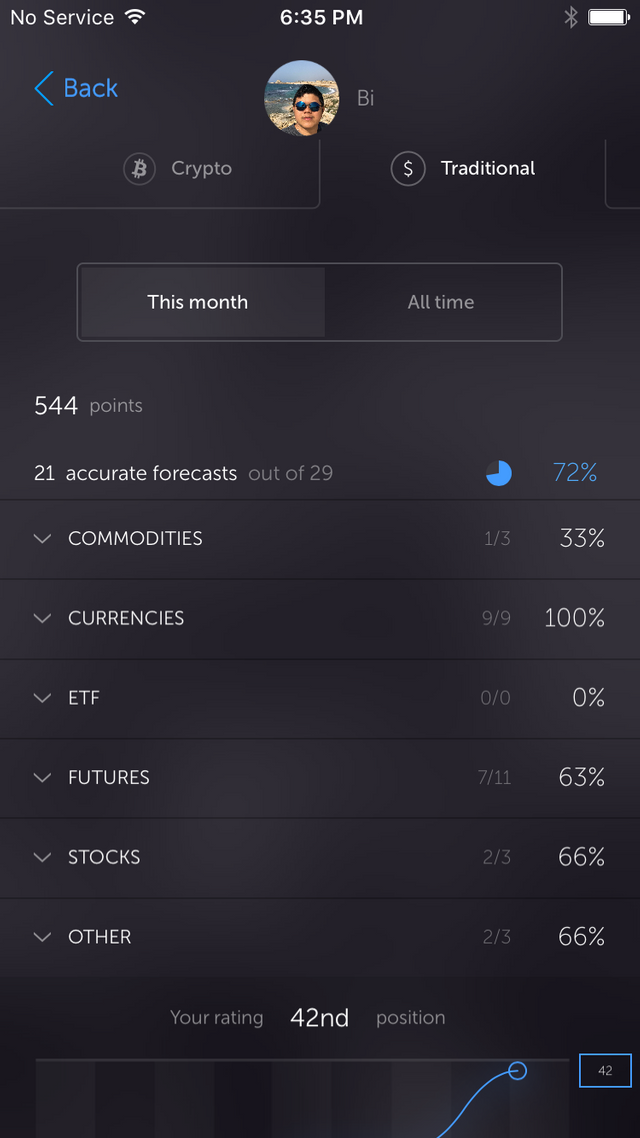Tap the dollar sign icon on Traditional tab

(408, 169)
